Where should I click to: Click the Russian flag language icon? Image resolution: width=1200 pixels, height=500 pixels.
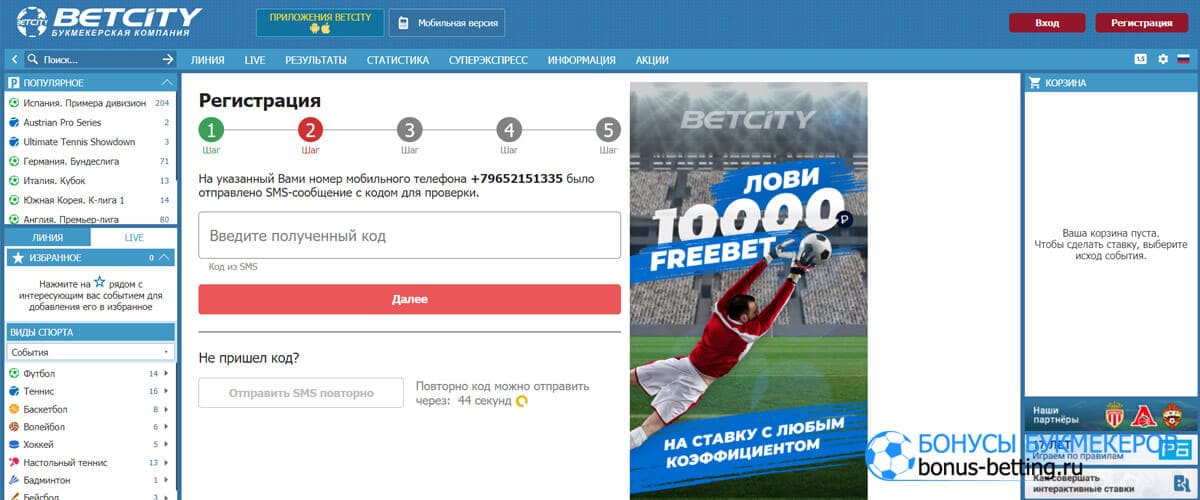click(1183, 59)
